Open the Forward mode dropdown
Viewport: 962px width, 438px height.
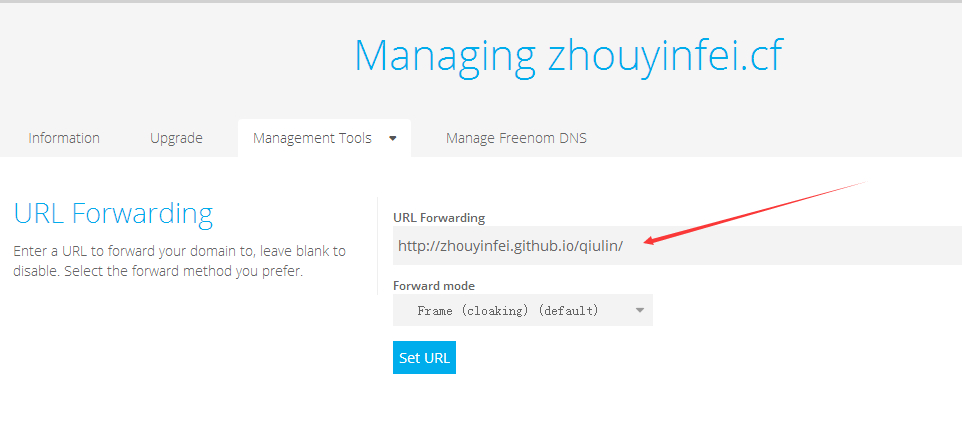coord(522,310)
